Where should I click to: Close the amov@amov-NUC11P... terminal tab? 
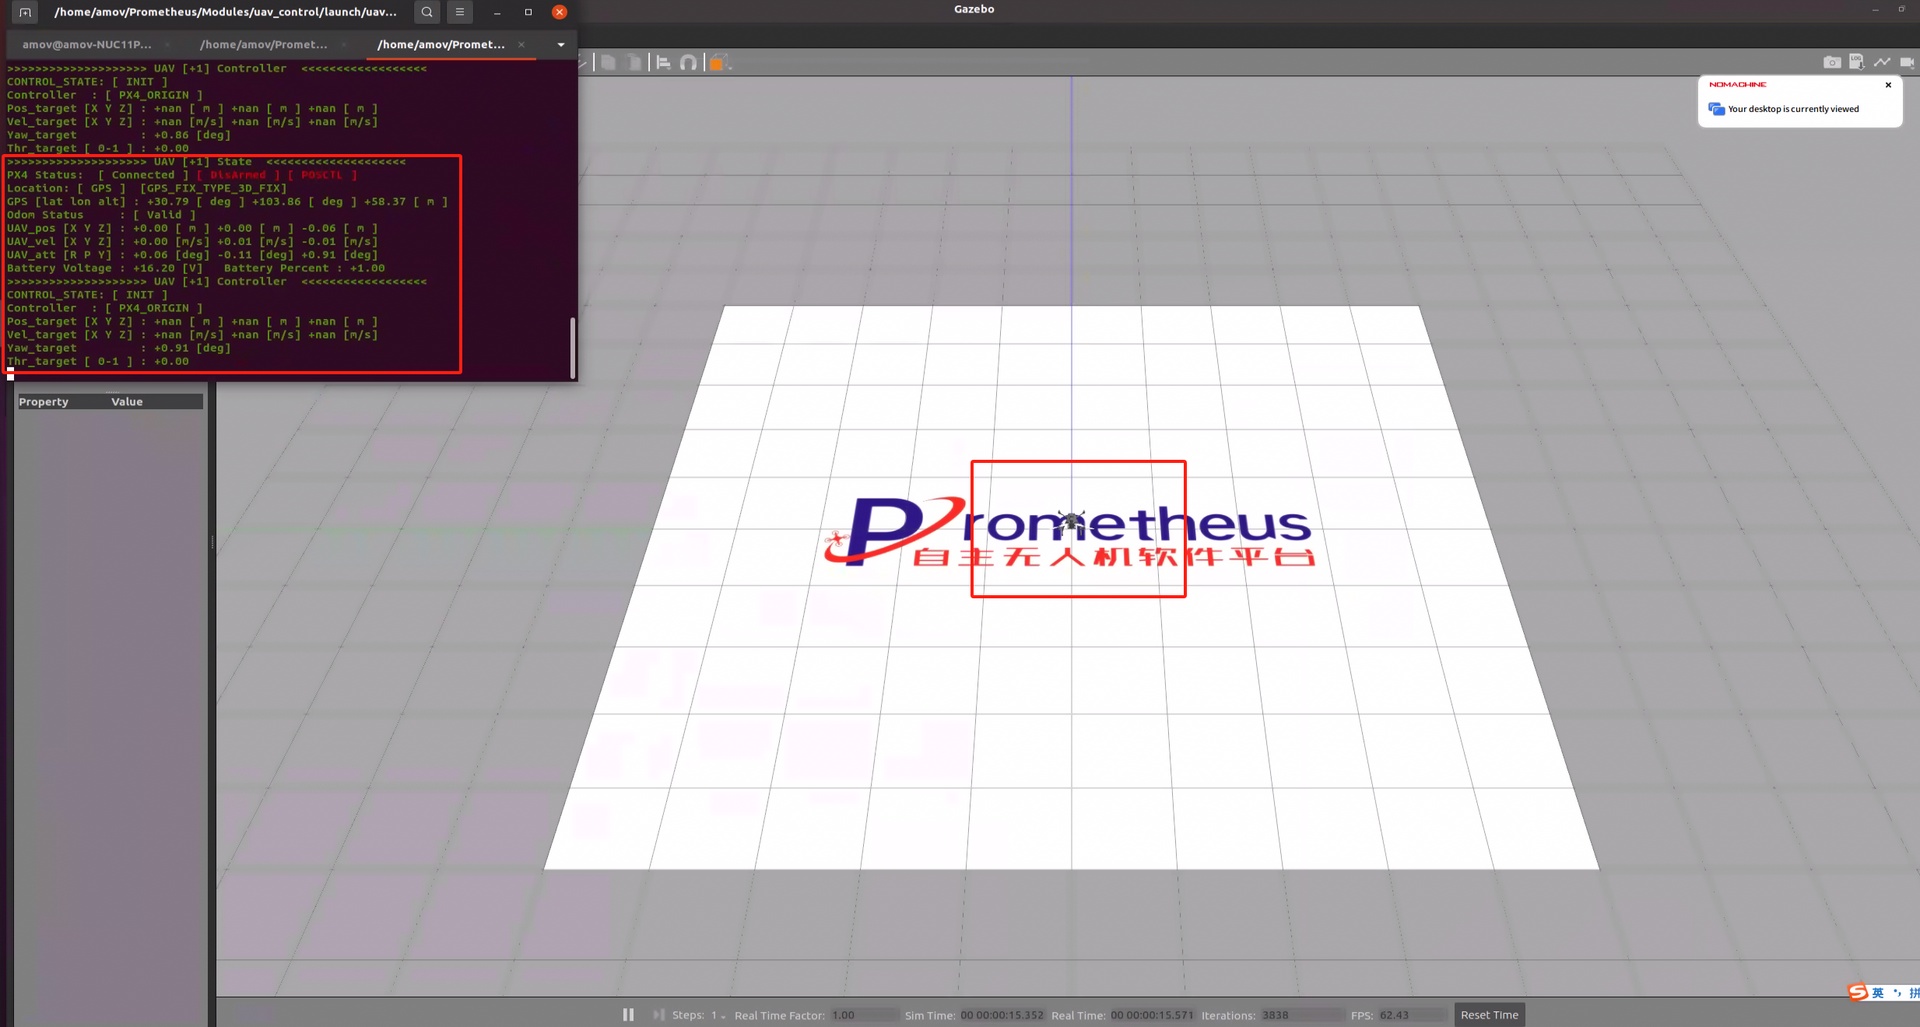(x=167, y=44)
